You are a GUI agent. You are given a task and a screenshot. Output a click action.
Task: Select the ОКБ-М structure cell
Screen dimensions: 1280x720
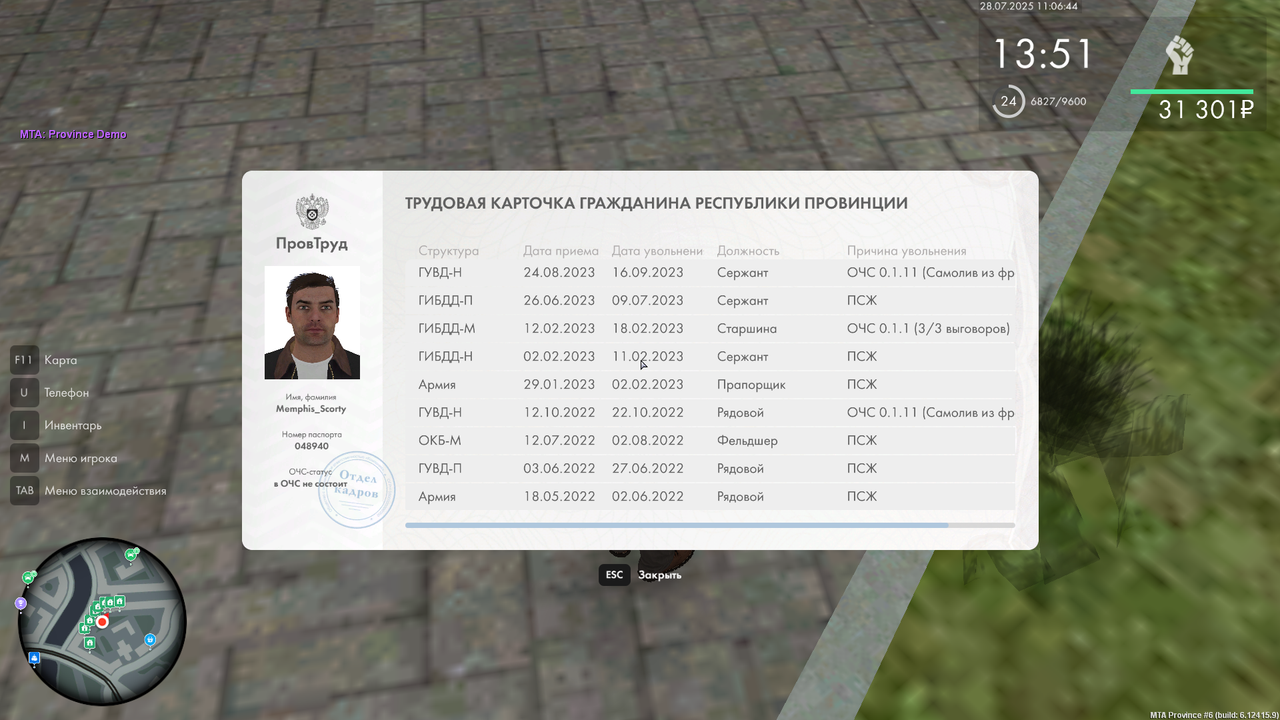click(440, 441)
